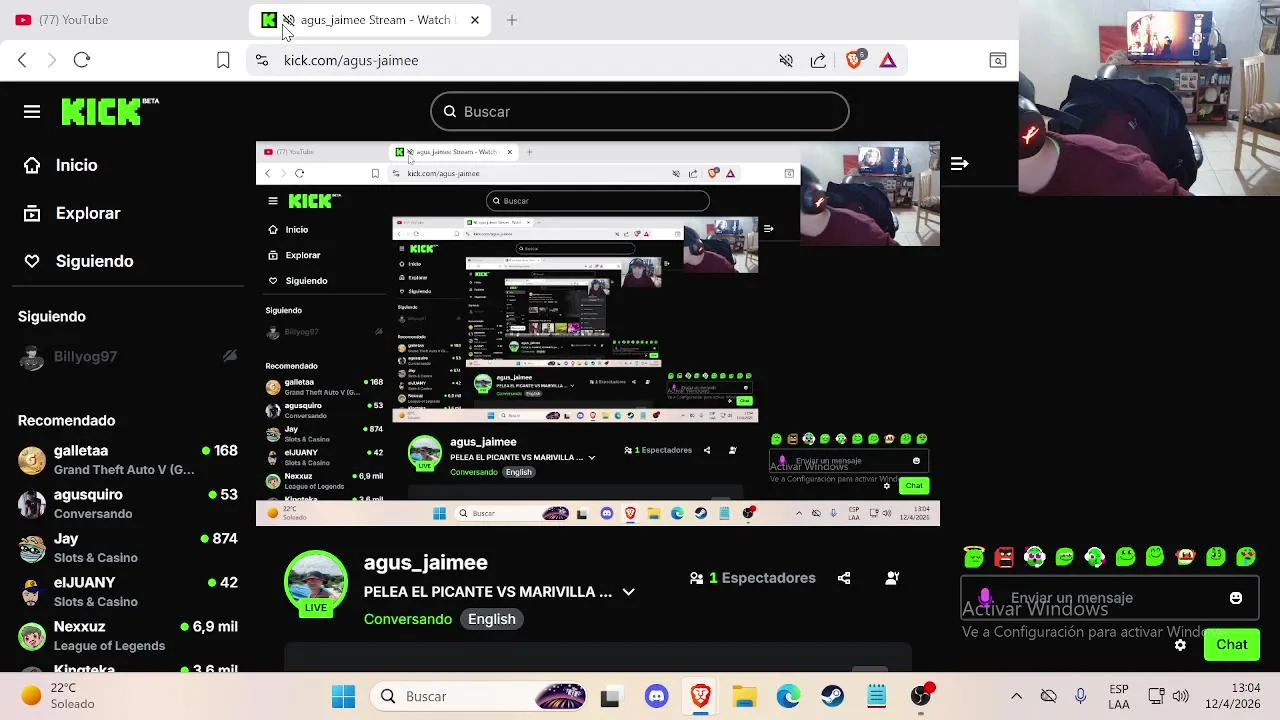Open recommended channel galletaa
The image size is (1280, 720).
(x=128, y=460)
